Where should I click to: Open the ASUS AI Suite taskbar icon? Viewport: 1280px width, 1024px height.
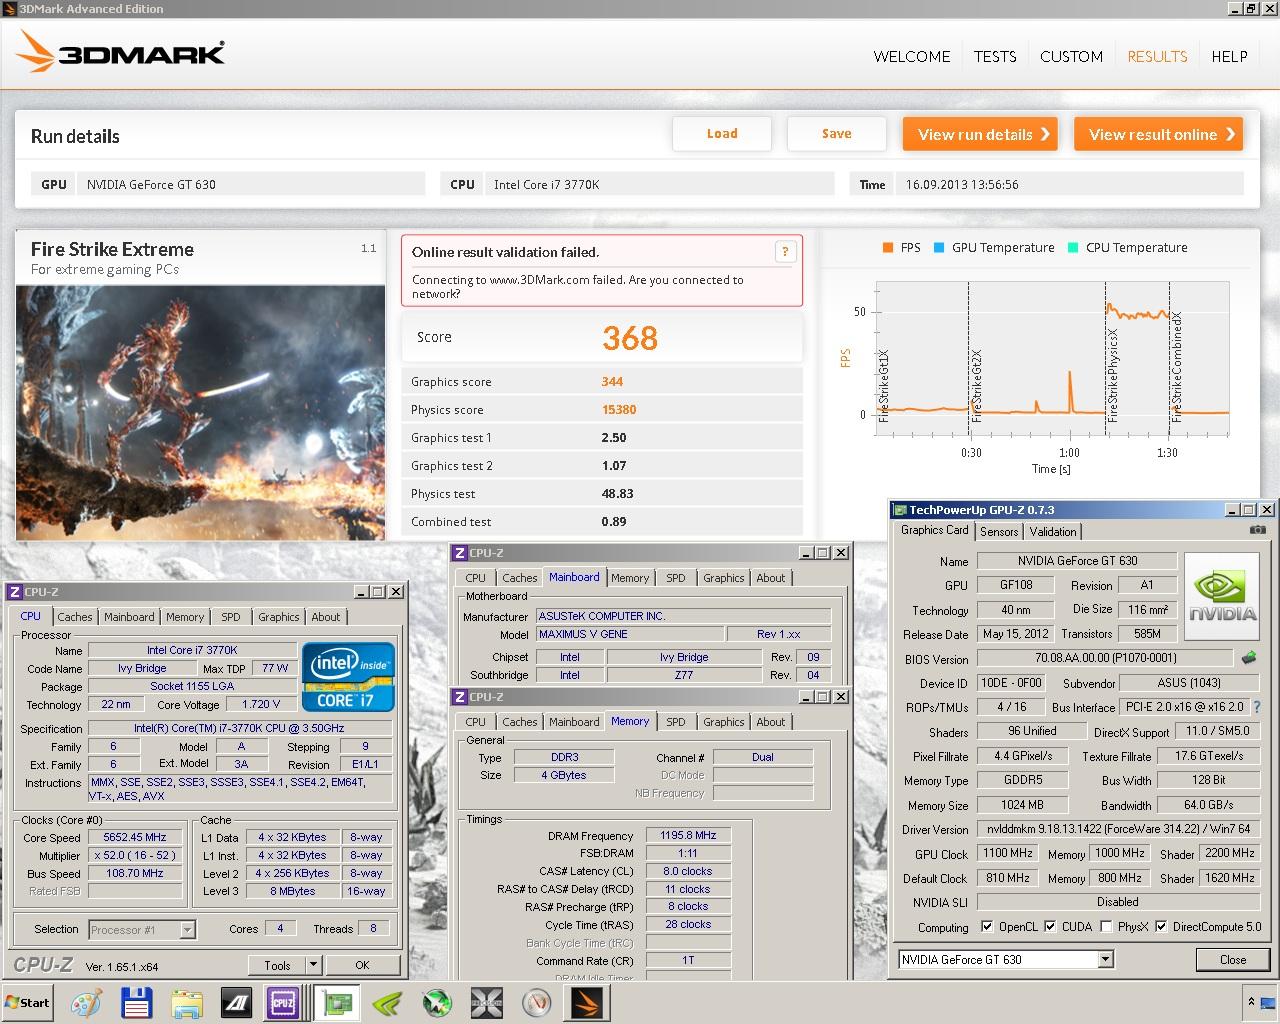tap(236, 1003)
